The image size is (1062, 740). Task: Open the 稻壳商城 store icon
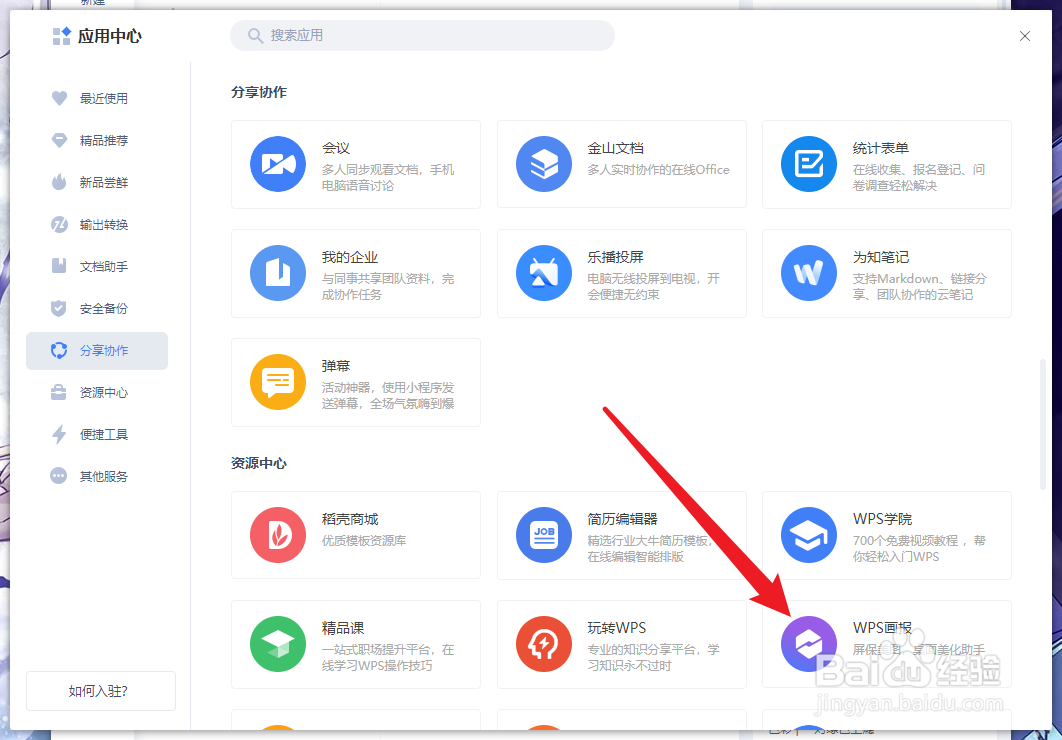point(278,535)
